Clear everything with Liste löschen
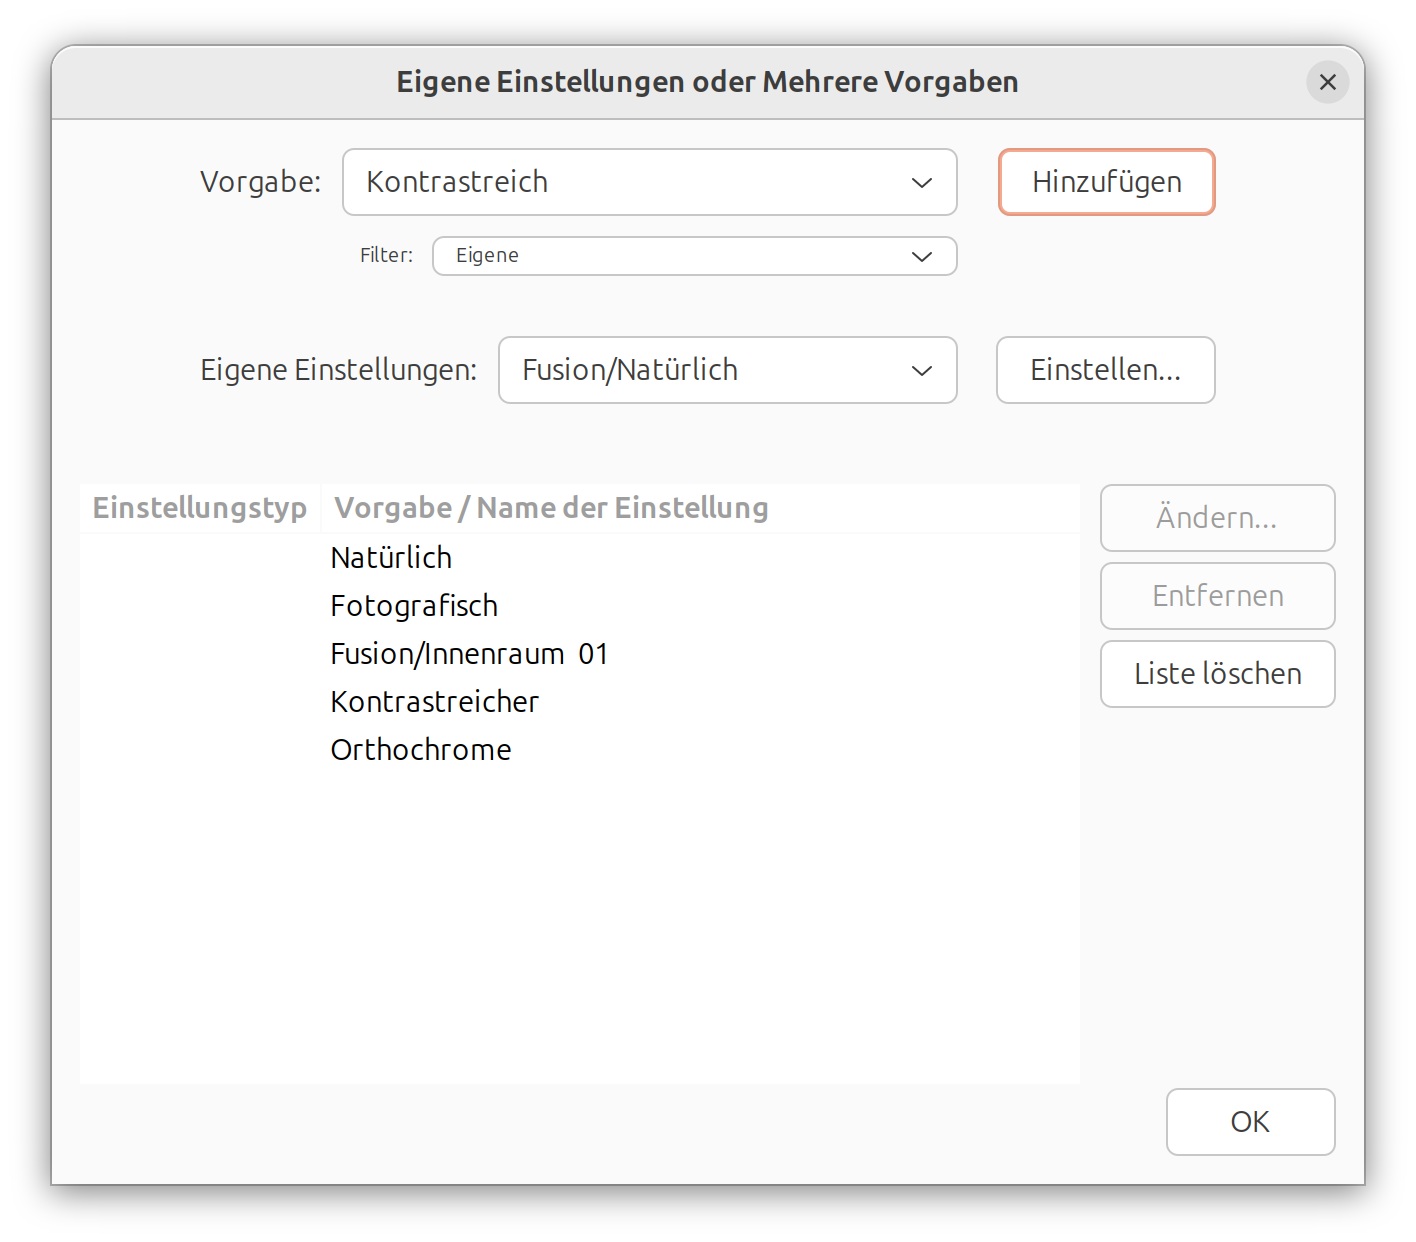The height and width of the screenshot is (1242, 1416). pos(1217,674)
